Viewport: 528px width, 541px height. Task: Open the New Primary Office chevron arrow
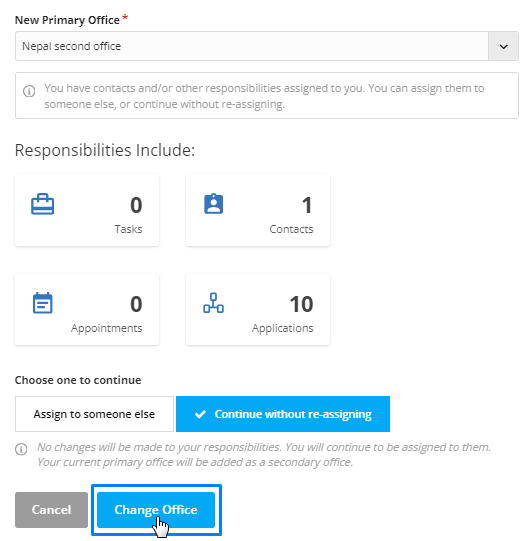pyautogui.click(x=503, y=46)
